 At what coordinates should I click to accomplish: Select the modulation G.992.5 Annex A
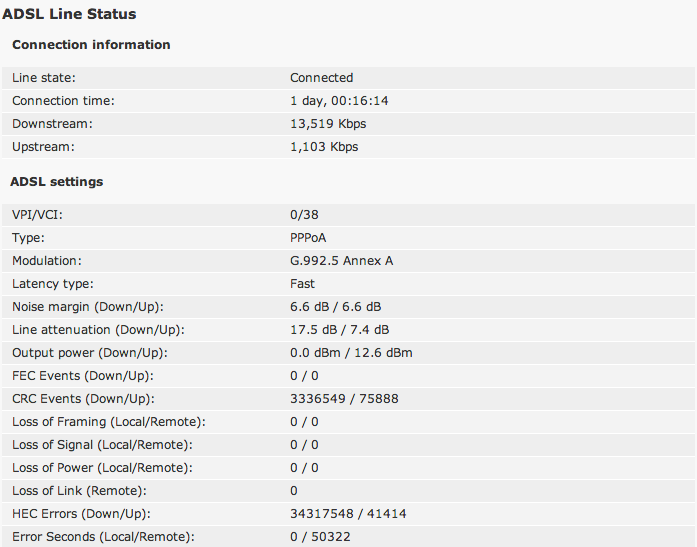(x=341, y=261)
